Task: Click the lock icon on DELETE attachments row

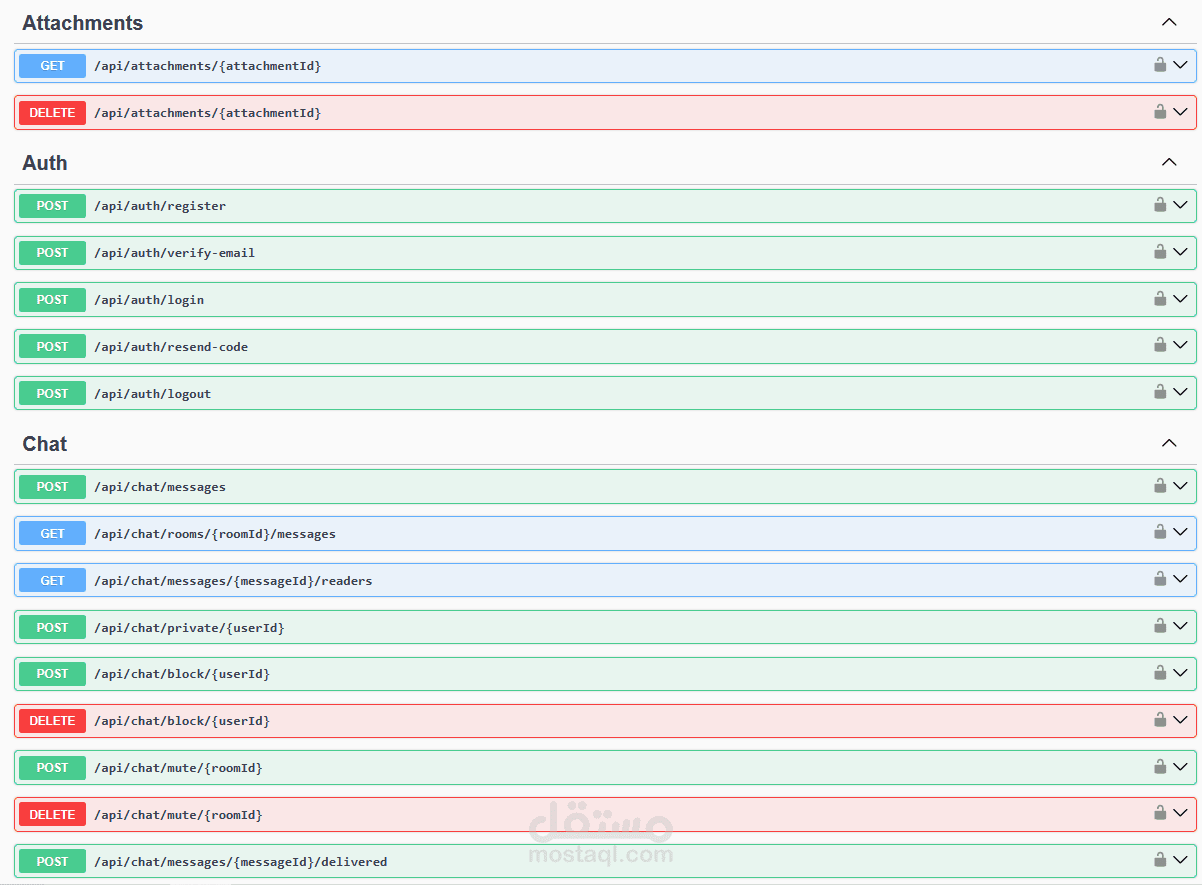Action: [1160, 112]
